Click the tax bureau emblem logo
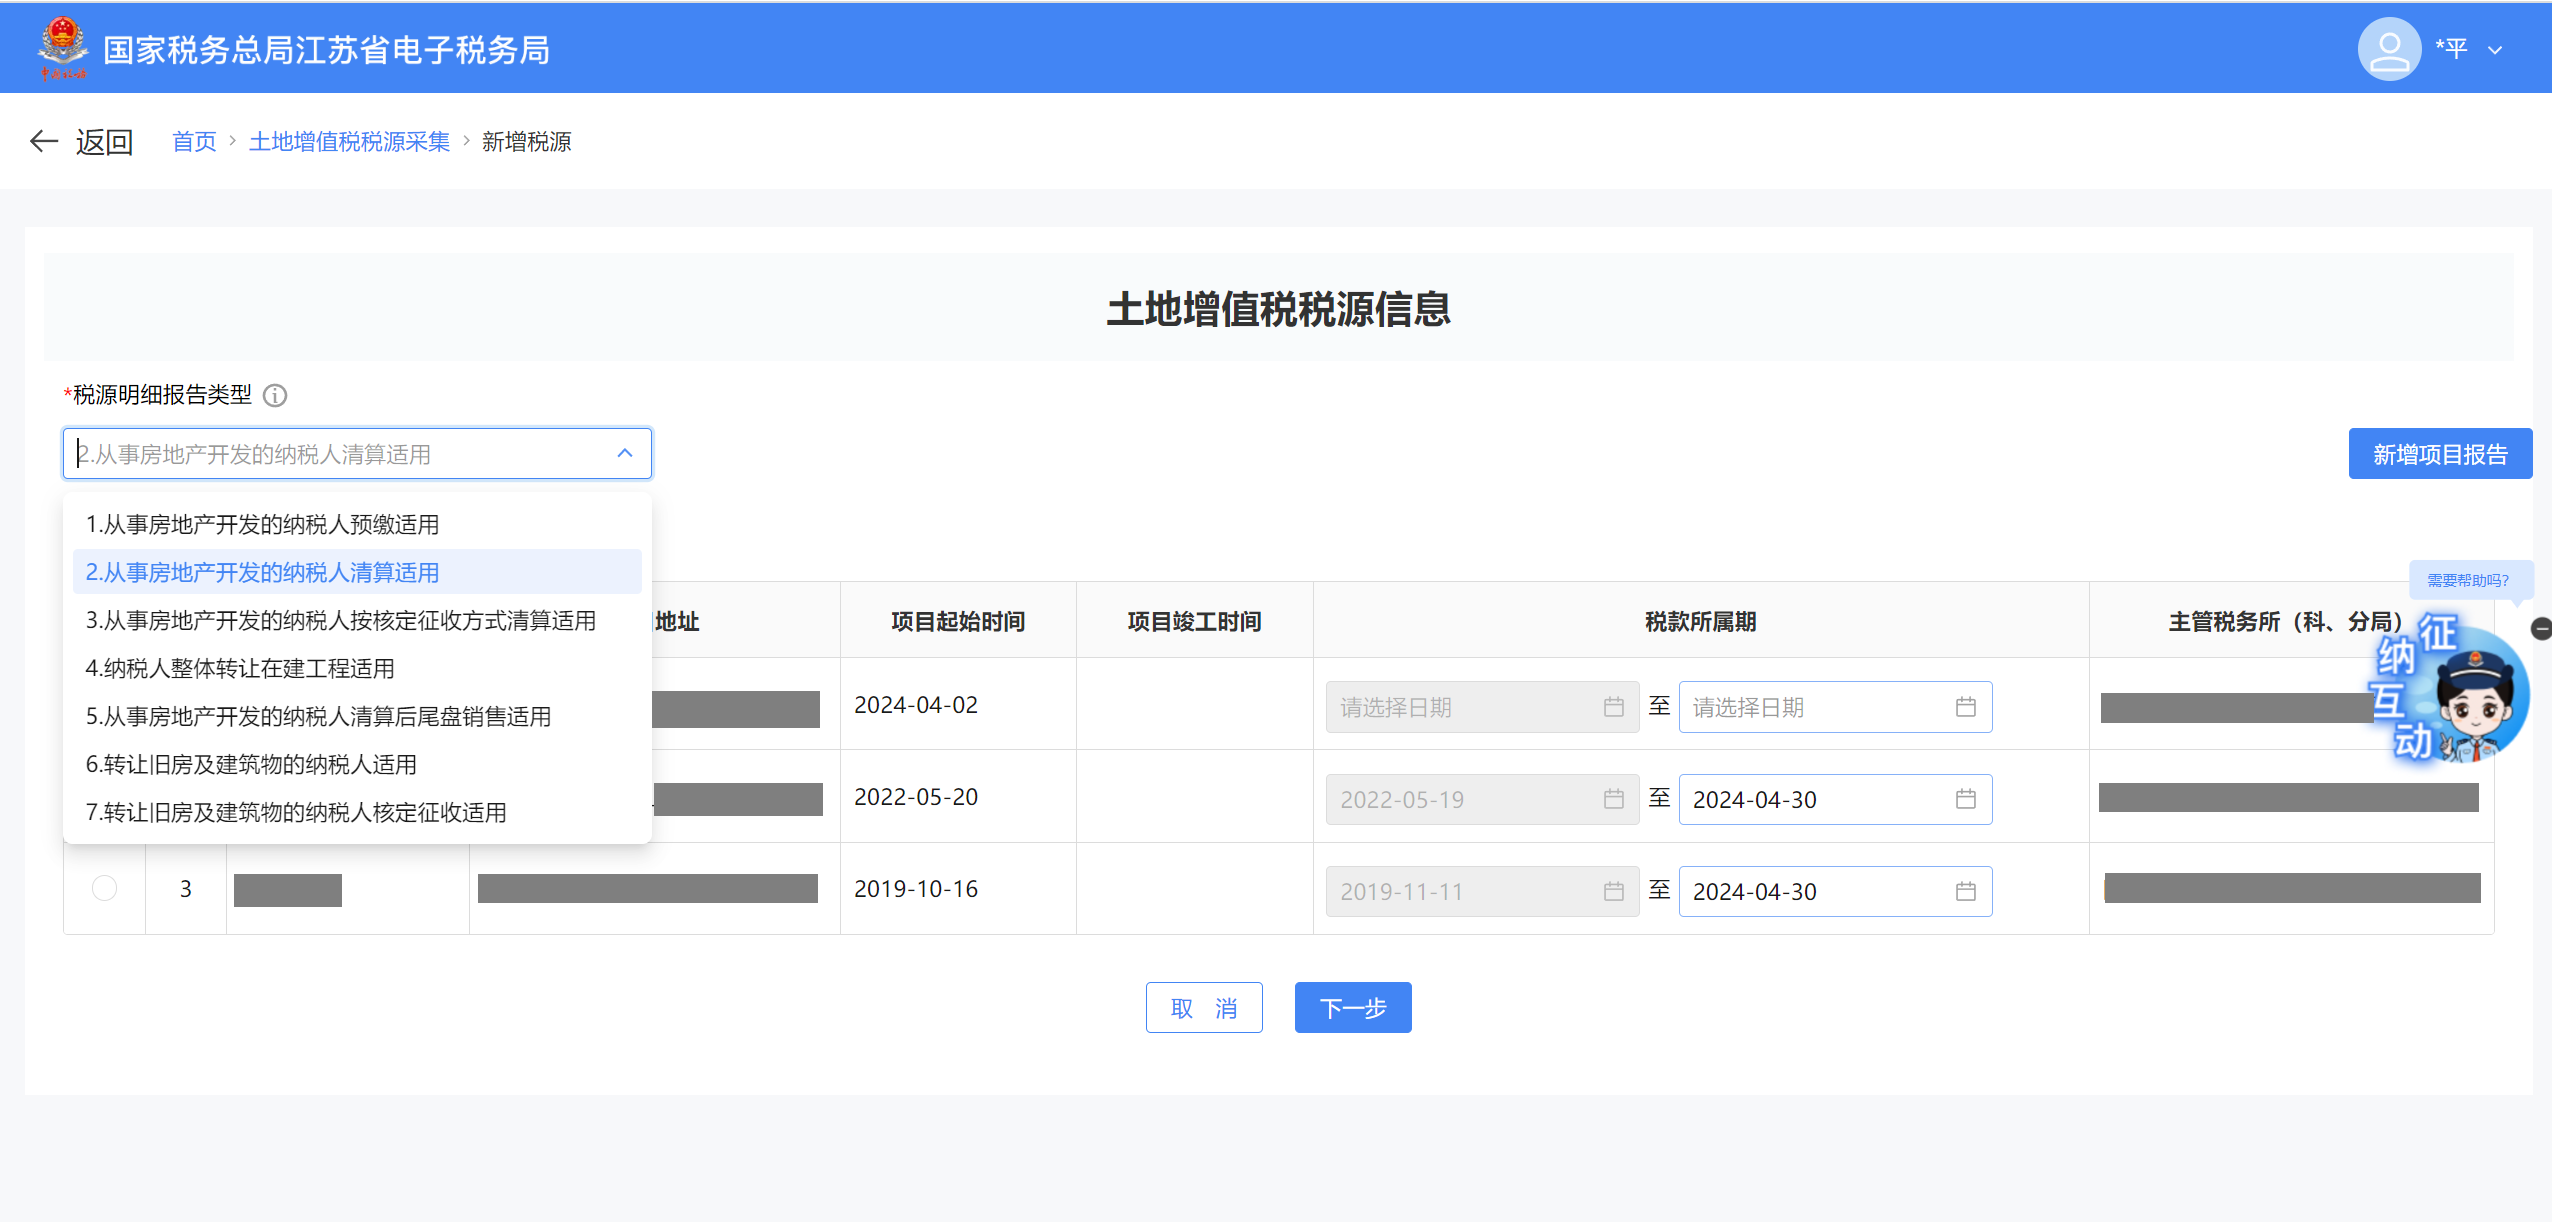Viewport: 2552px width, 1222px height. [x=62, y=47]
